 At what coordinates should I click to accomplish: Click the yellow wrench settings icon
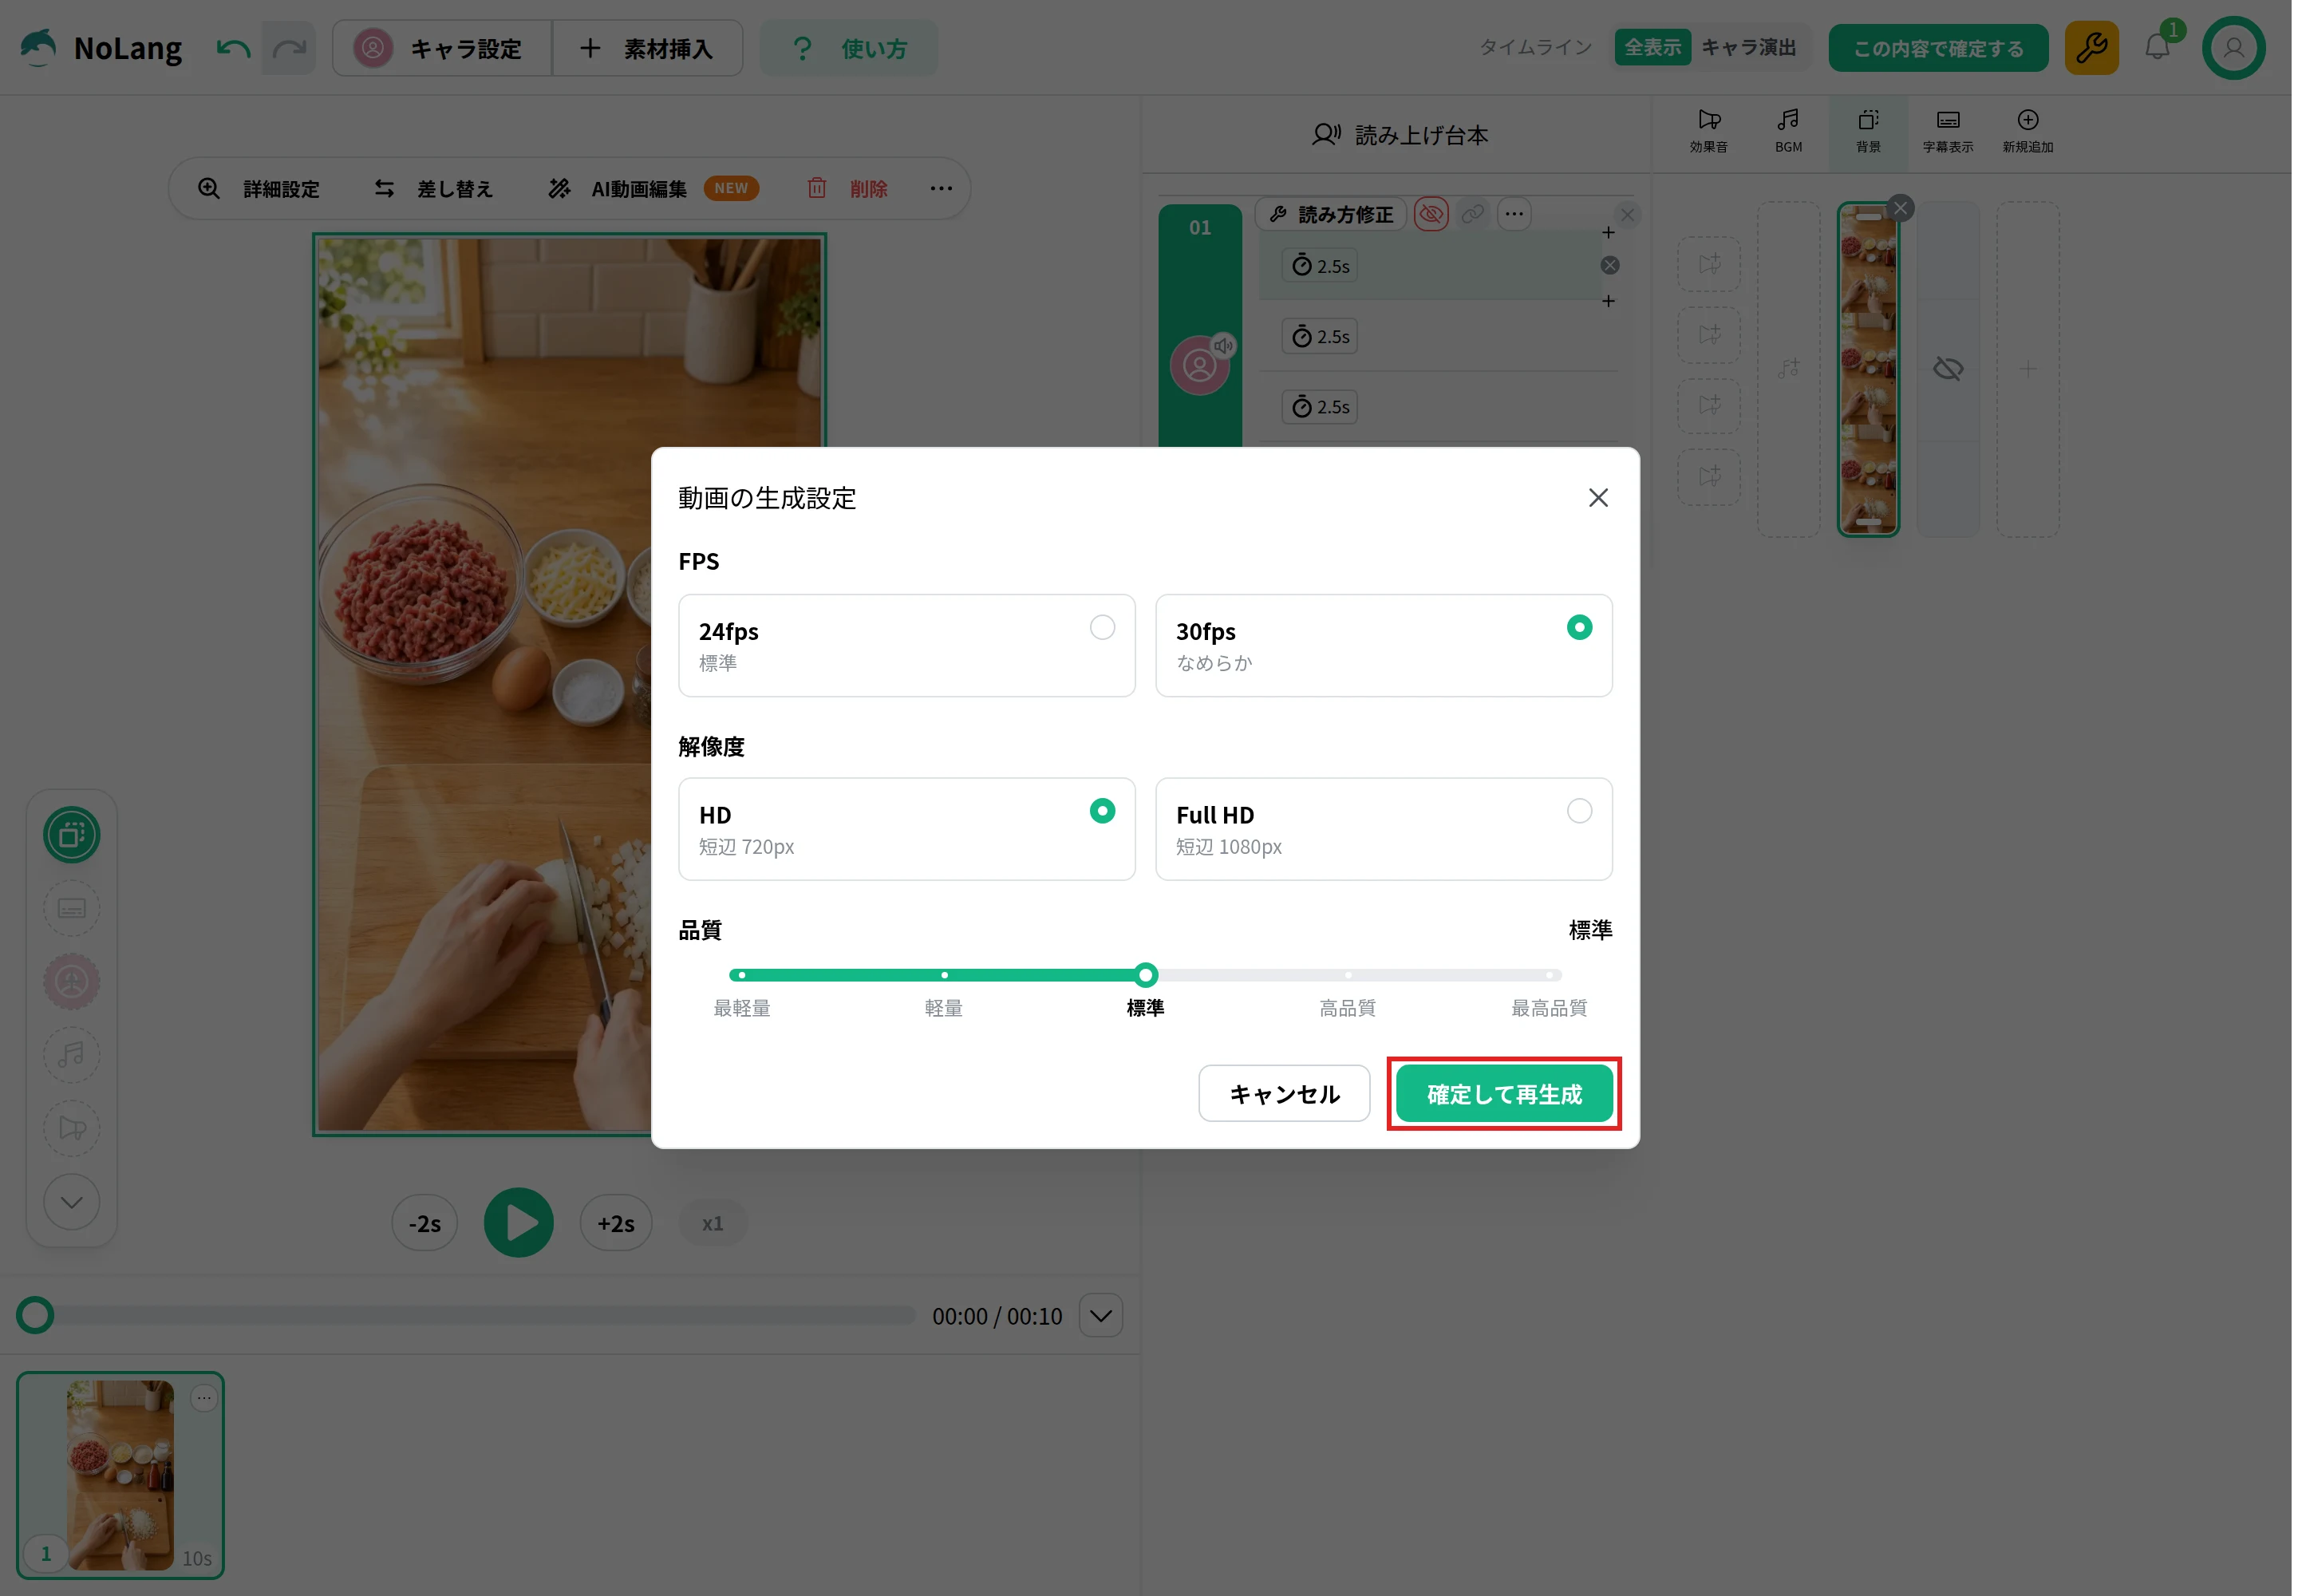(2091, 48)
